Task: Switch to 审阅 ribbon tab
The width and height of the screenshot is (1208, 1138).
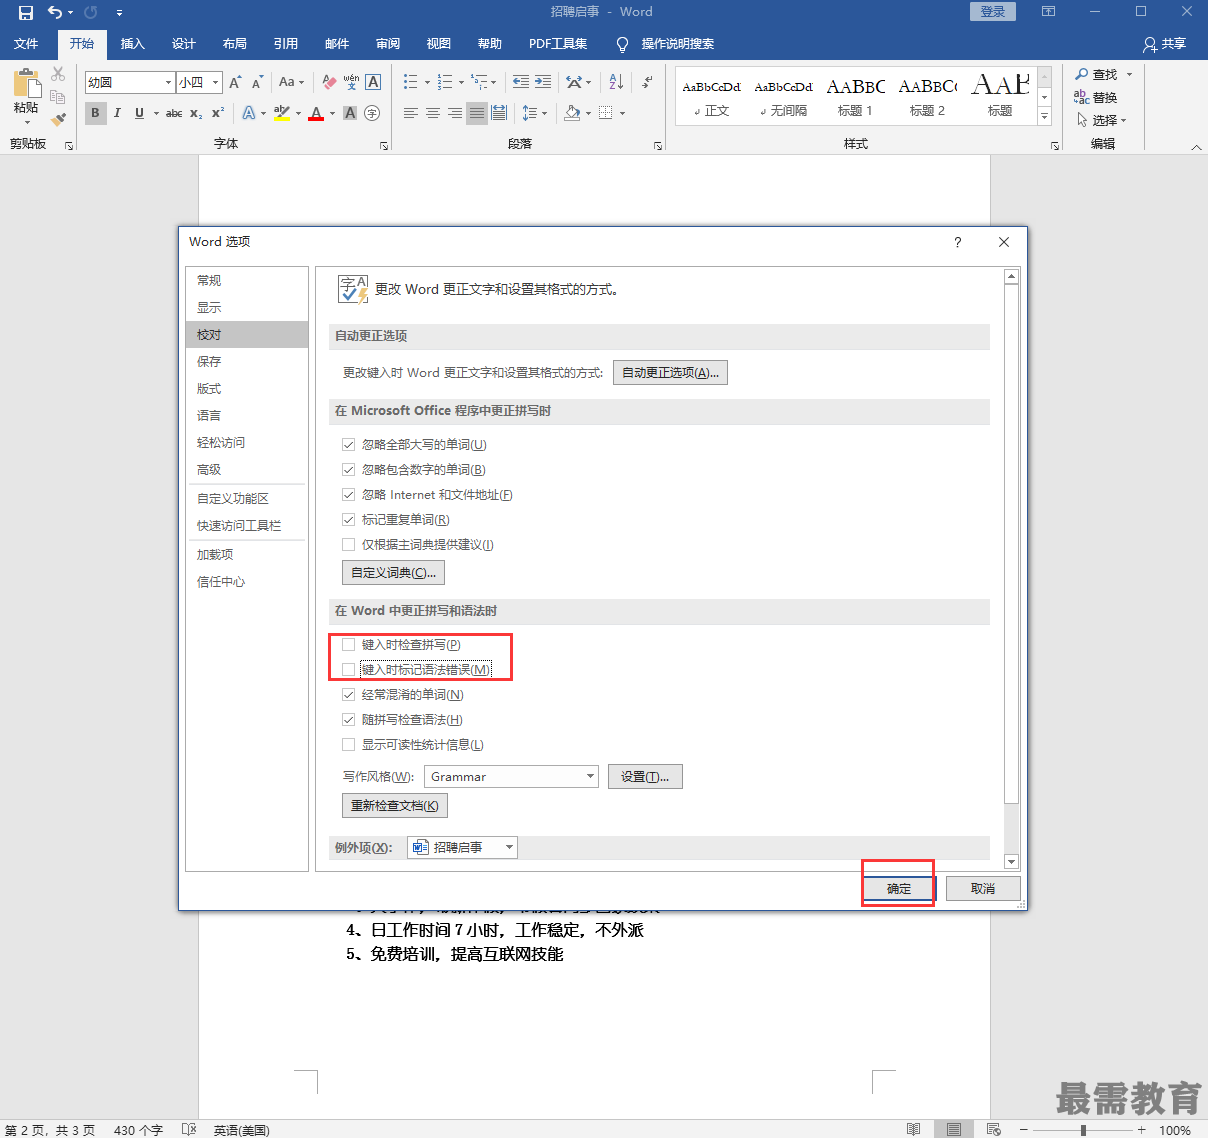Action: [387, 44]
